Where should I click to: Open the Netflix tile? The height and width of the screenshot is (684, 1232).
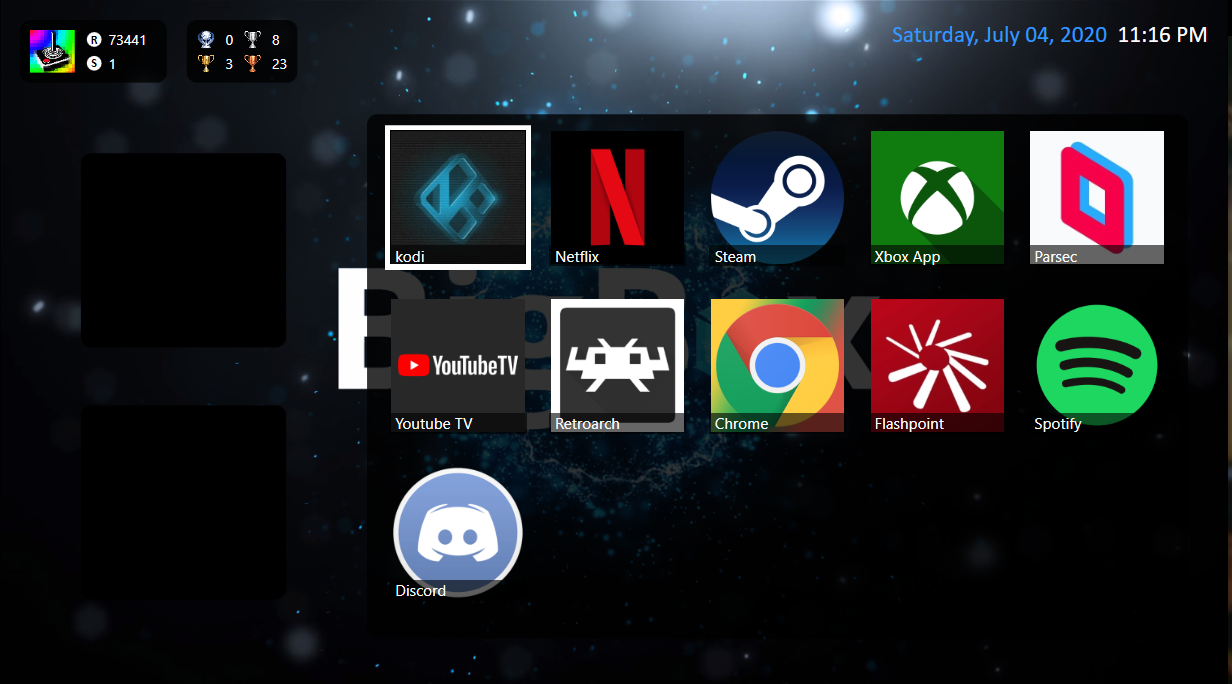point(617,197)
